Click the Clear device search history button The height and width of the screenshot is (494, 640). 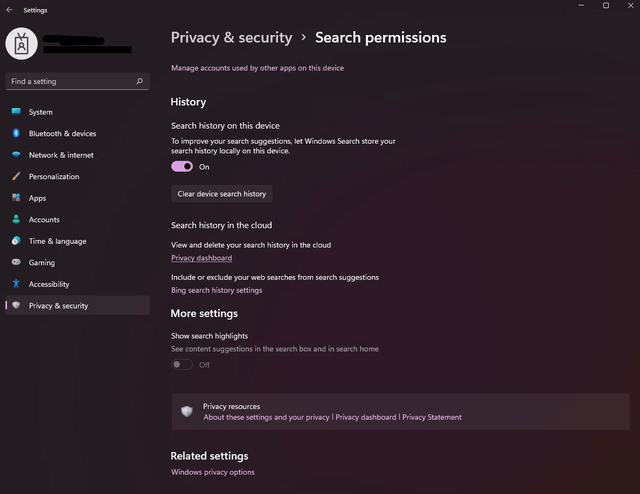click(222, 194)
